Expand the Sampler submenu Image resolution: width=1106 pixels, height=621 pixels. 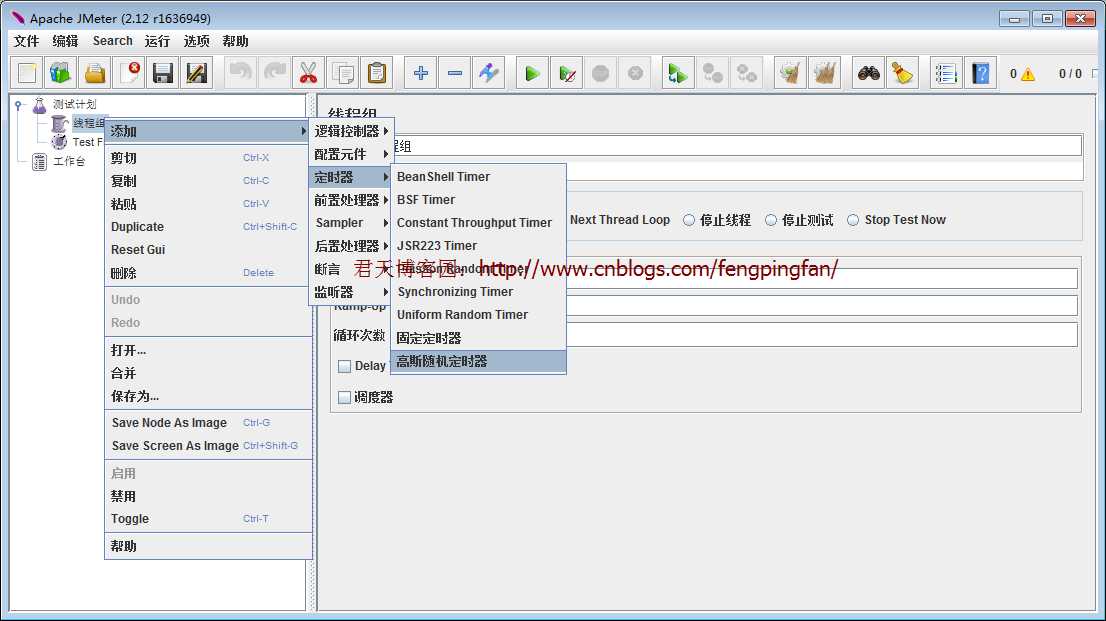[351, 223]
